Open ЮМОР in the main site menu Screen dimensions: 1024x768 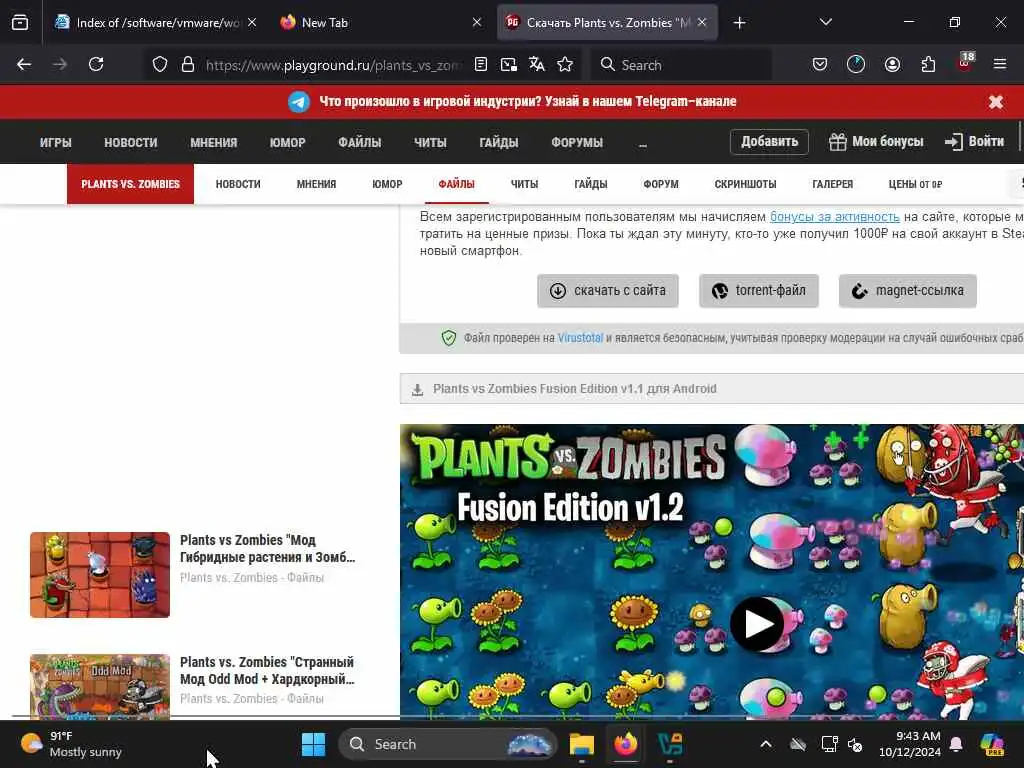pos(287,142)
